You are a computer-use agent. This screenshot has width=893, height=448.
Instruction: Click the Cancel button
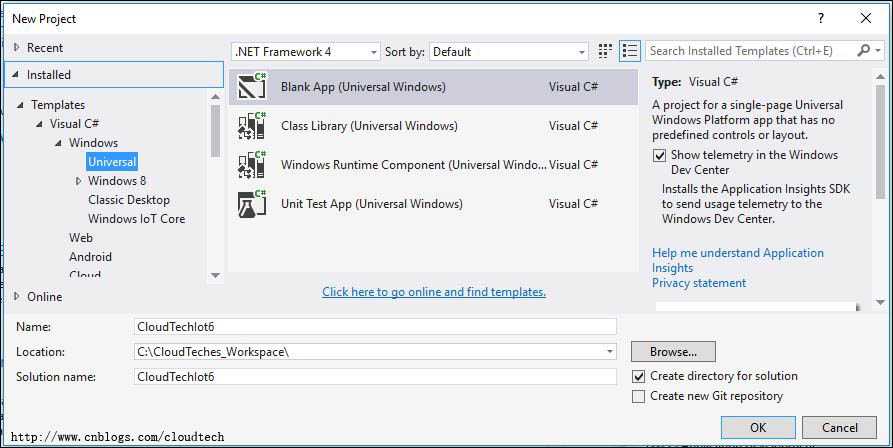(x=839, y=428)
